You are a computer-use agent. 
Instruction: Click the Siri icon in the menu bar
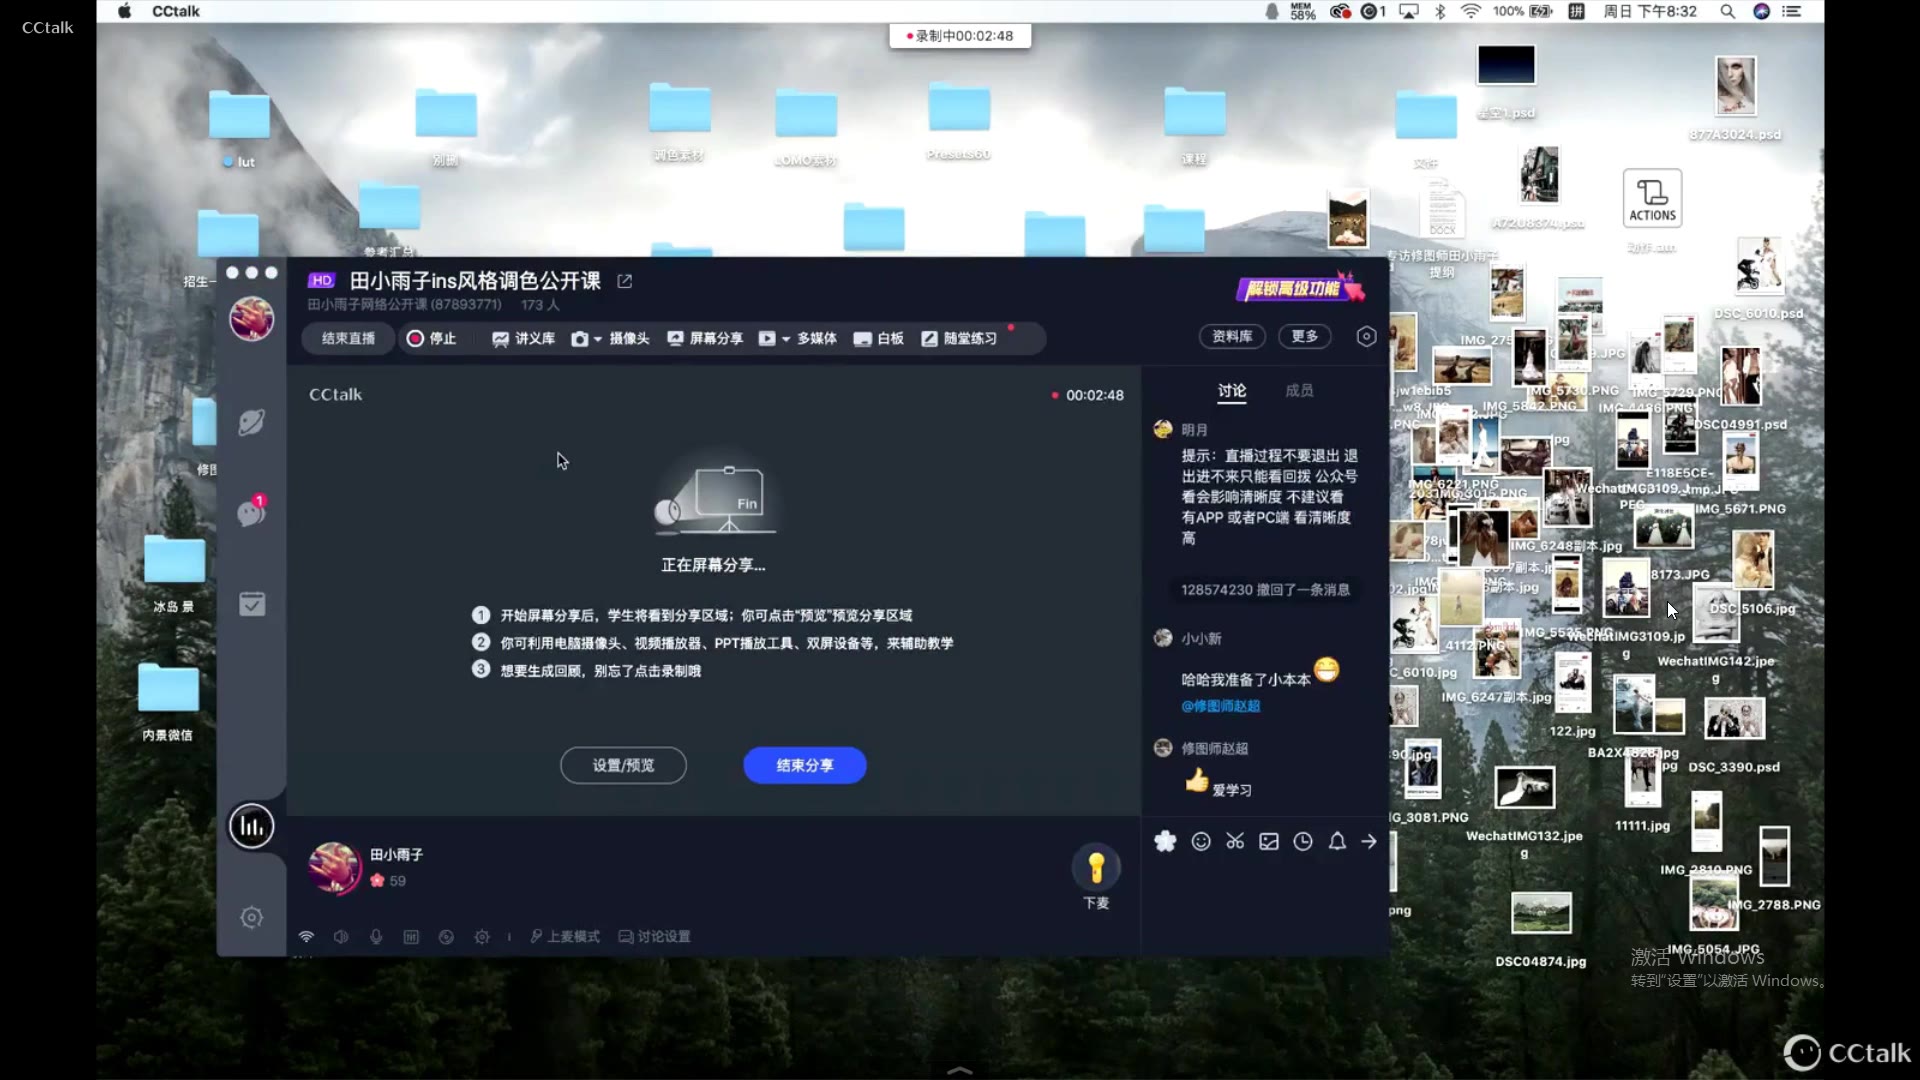[x=1761, y=11]
